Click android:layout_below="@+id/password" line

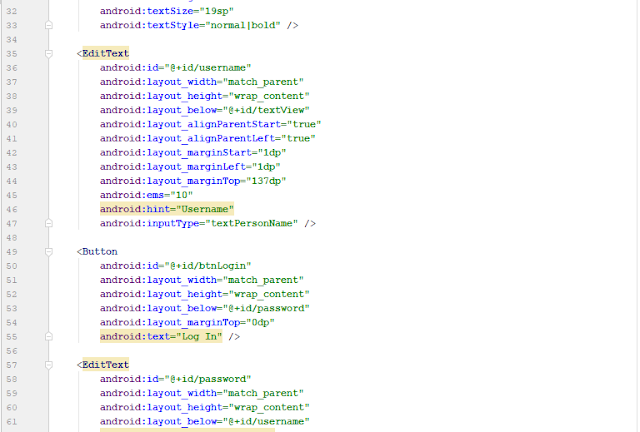204,308
